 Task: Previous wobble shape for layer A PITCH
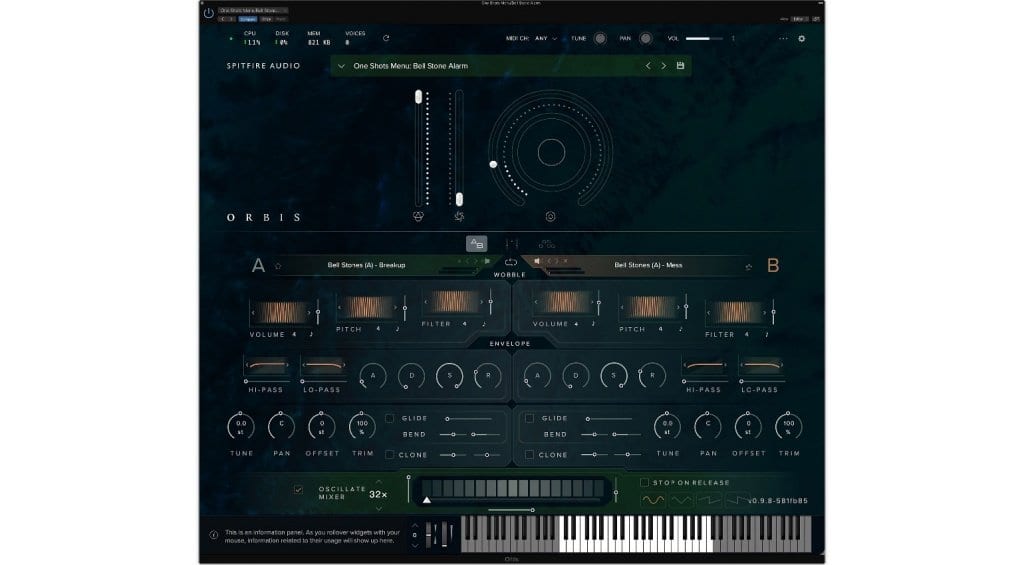tap(340, 307)
